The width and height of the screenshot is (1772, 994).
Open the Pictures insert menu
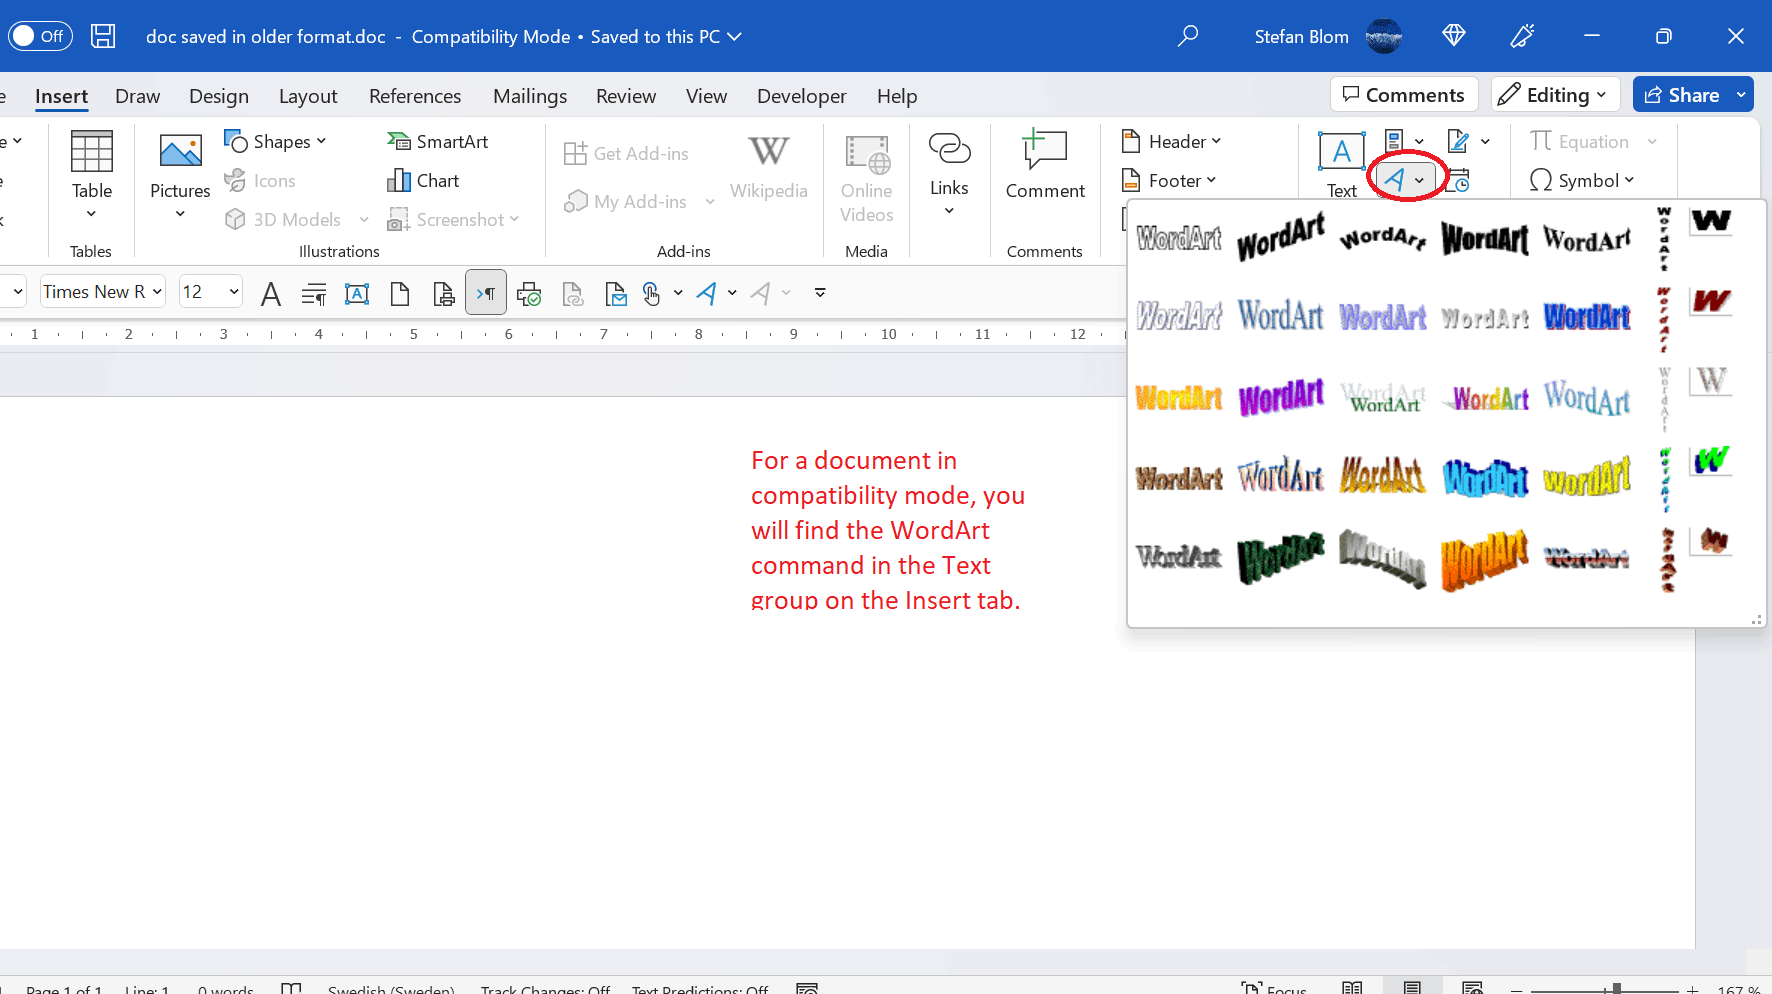pyautogui.click(x=180, y=175)
